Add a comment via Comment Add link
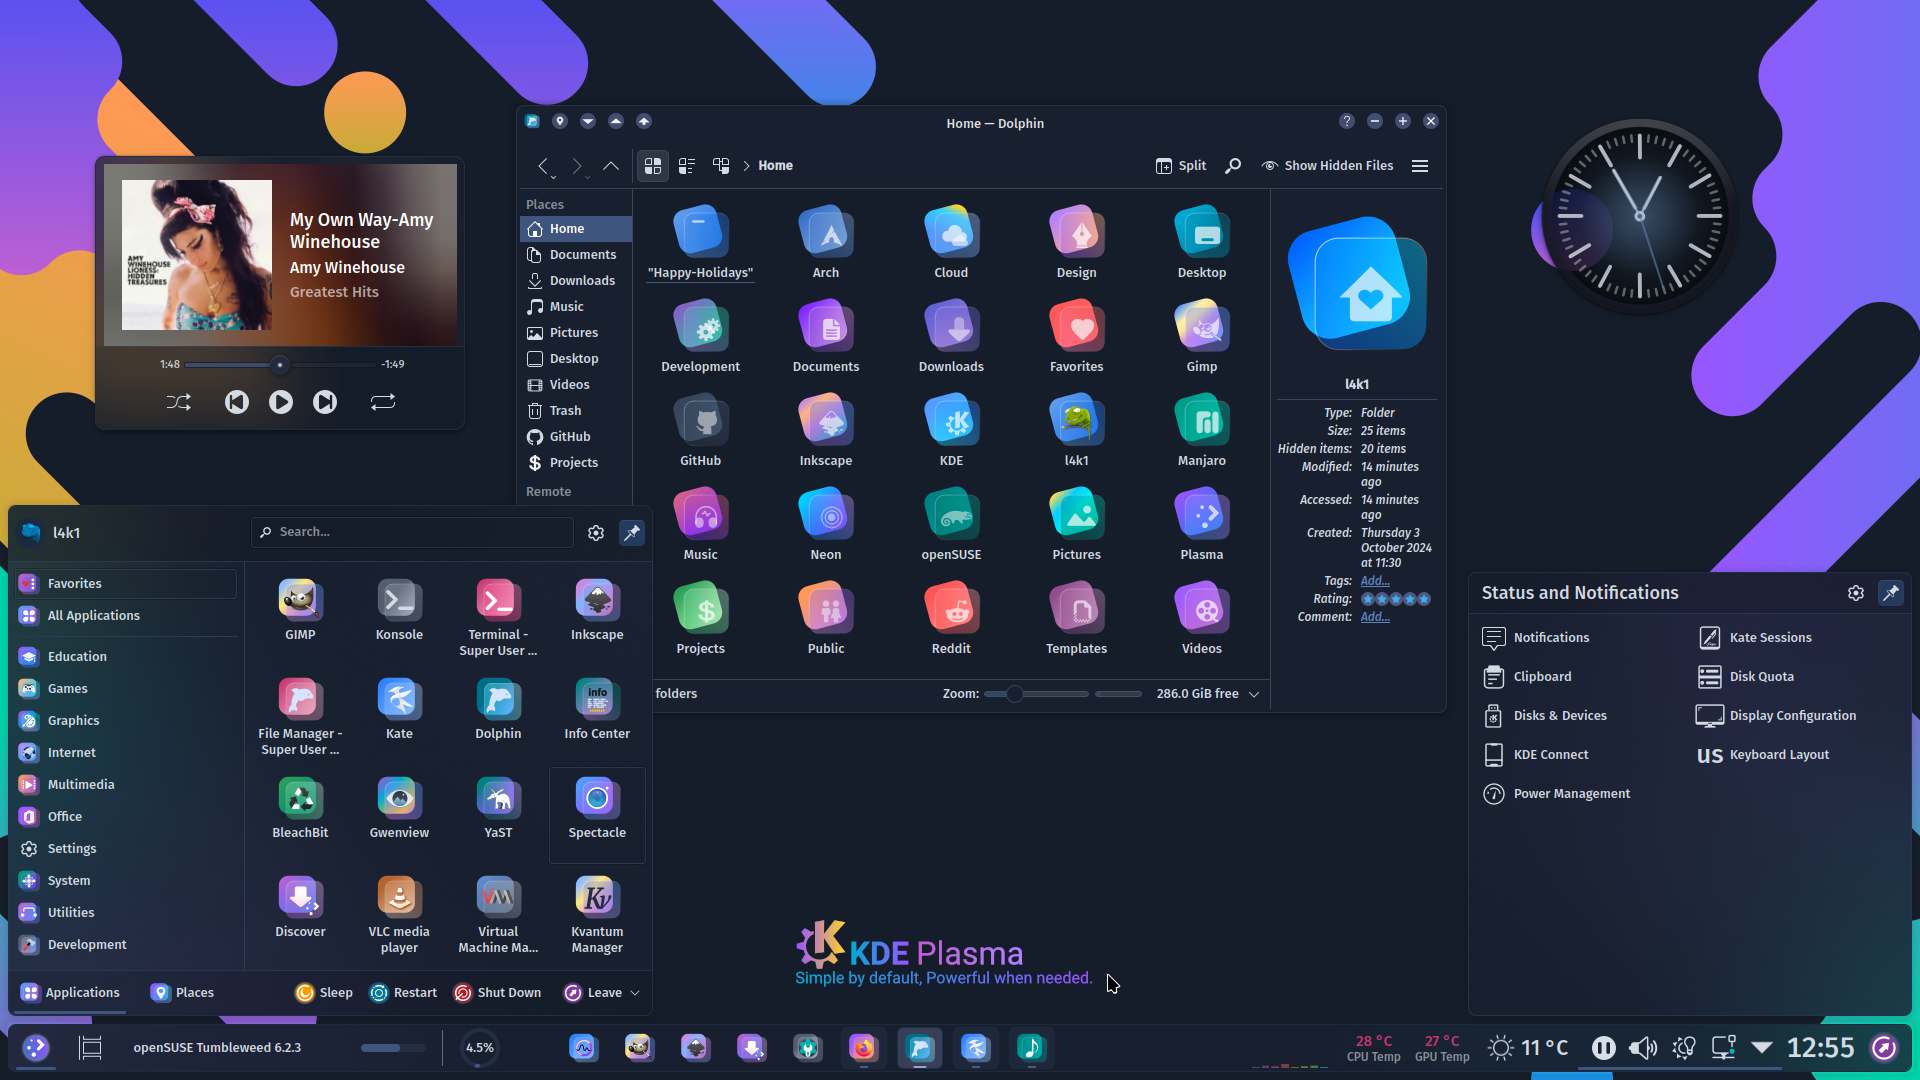 point(1375,617)
